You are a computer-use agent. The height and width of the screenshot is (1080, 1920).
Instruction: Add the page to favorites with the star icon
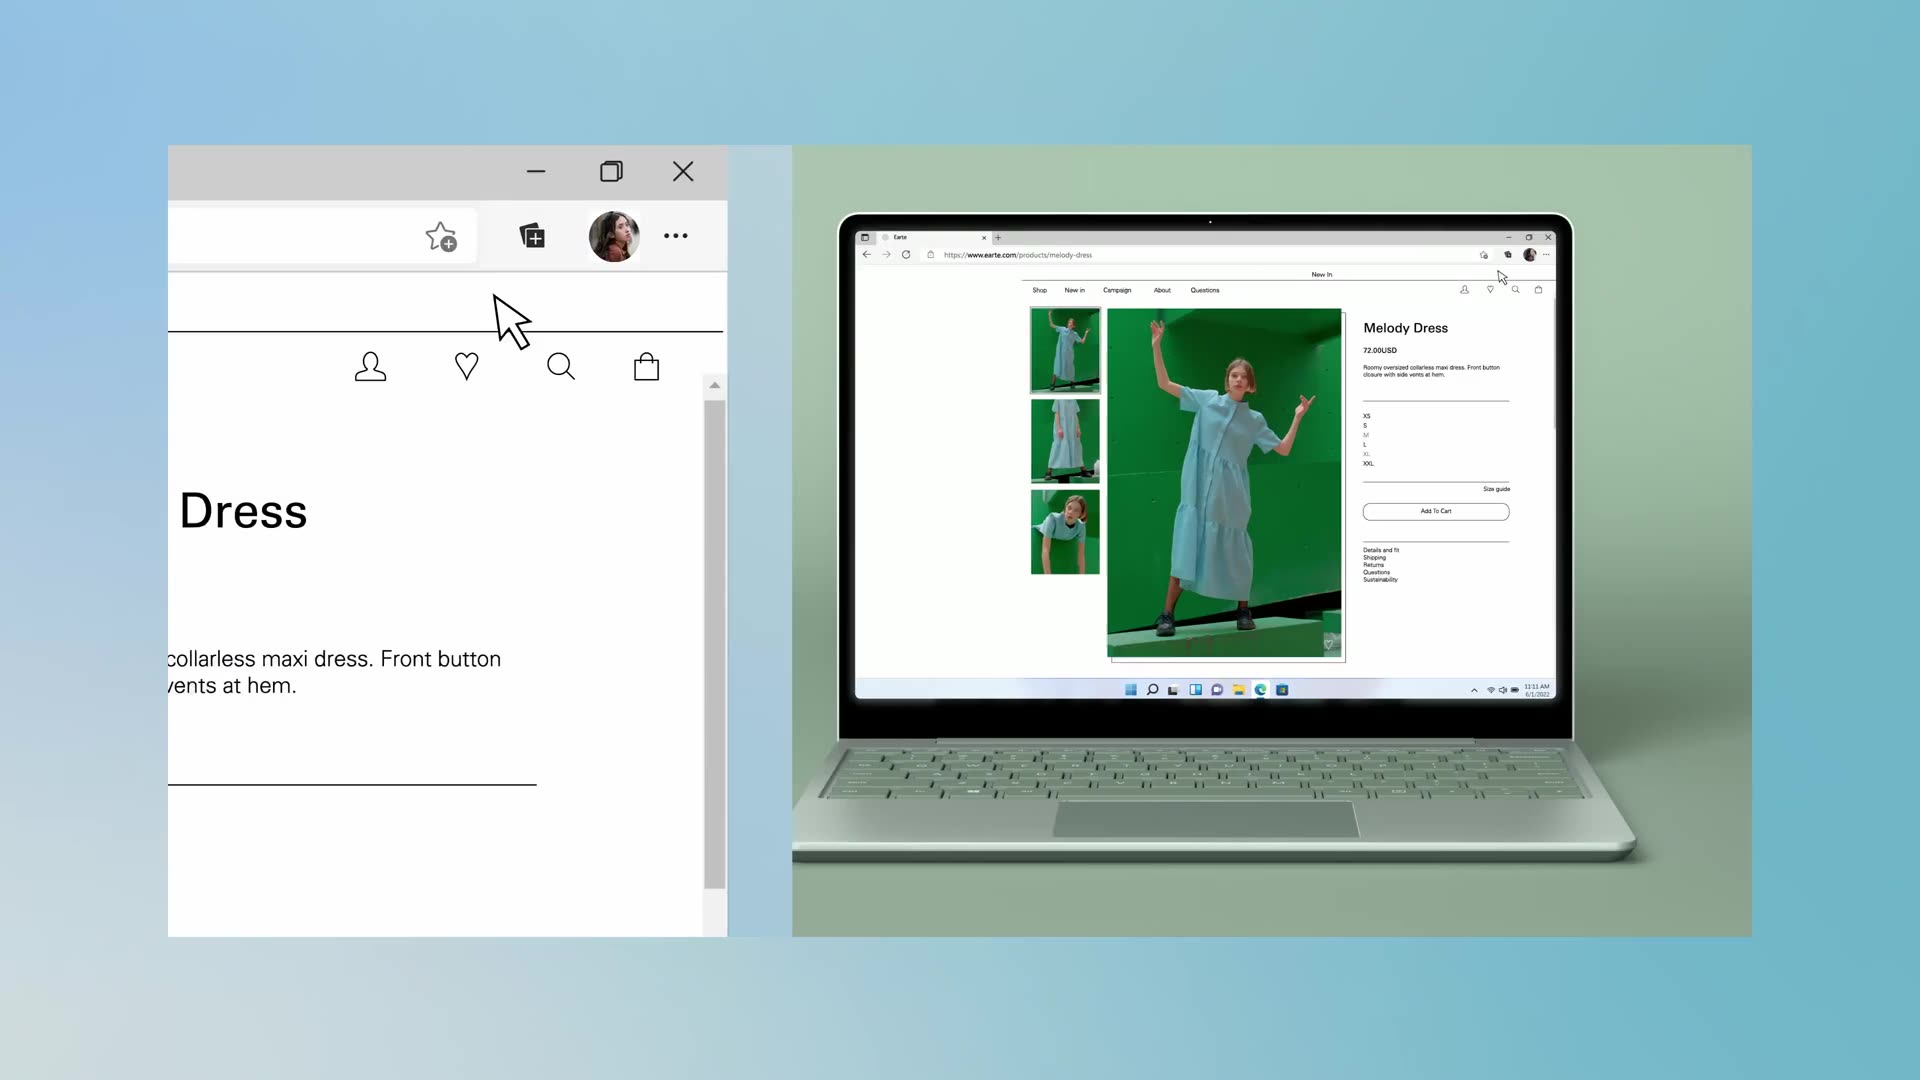click(441, 236)
